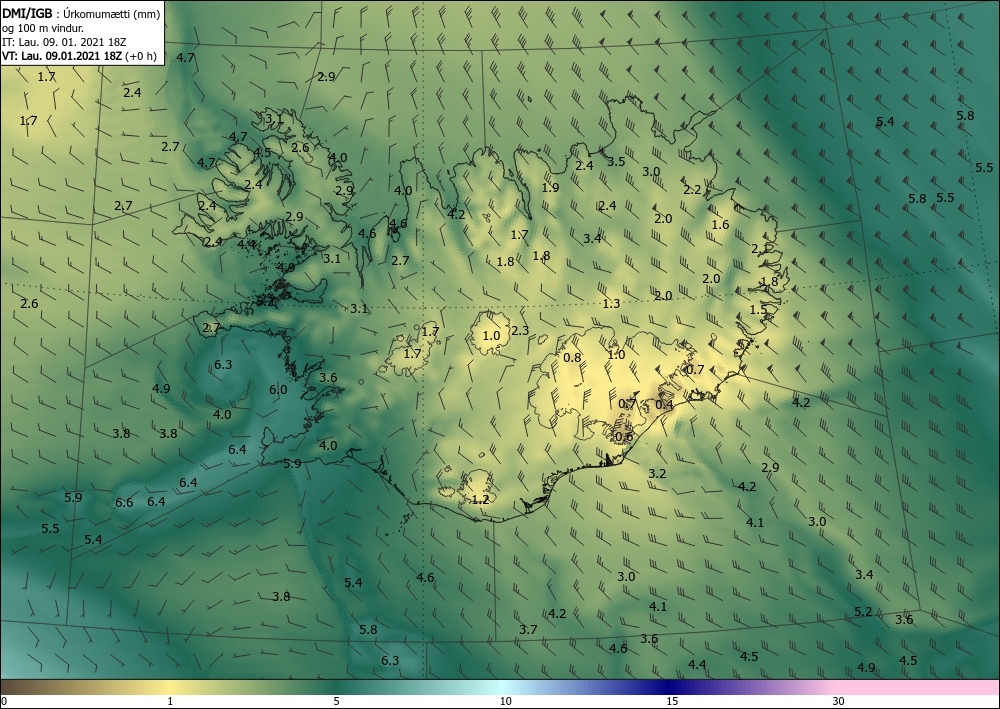Click the '3.2' value off the southeast coast

click(657, 474)
